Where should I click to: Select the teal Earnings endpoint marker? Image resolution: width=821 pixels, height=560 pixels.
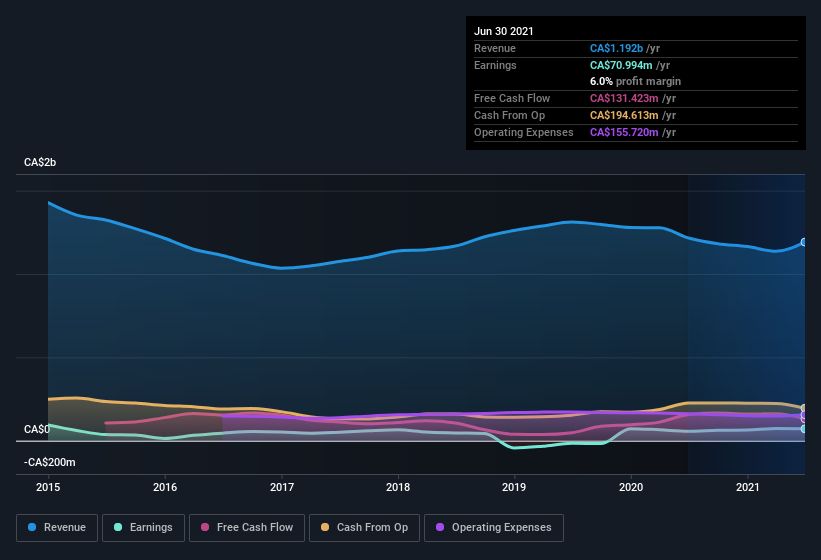coord(804,429)
